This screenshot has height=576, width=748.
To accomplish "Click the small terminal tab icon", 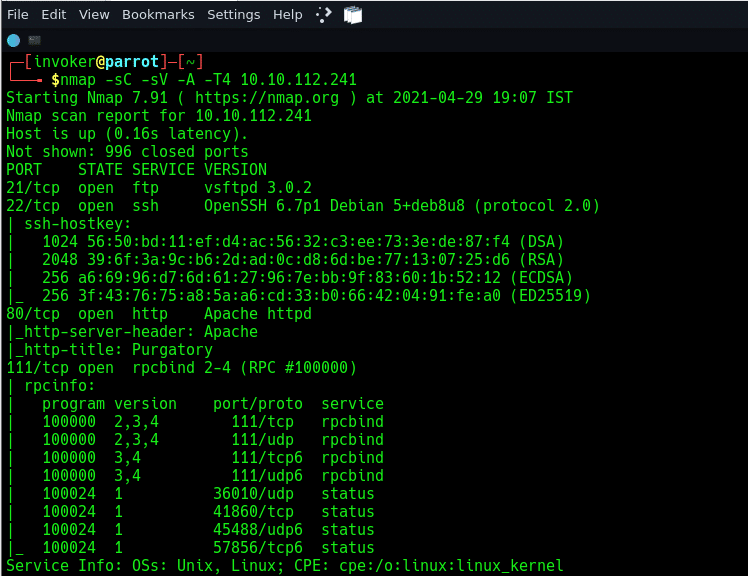I will click(34, 40).
